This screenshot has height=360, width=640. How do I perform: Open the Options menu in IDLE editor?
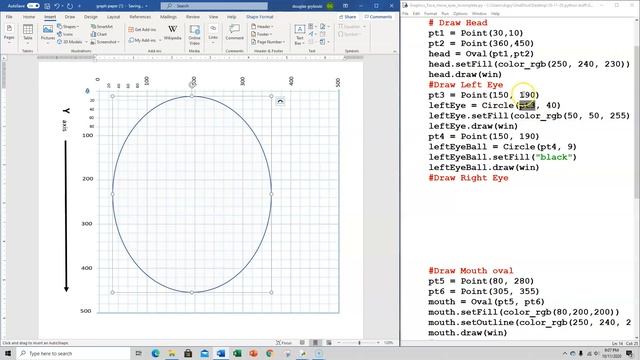460,13
